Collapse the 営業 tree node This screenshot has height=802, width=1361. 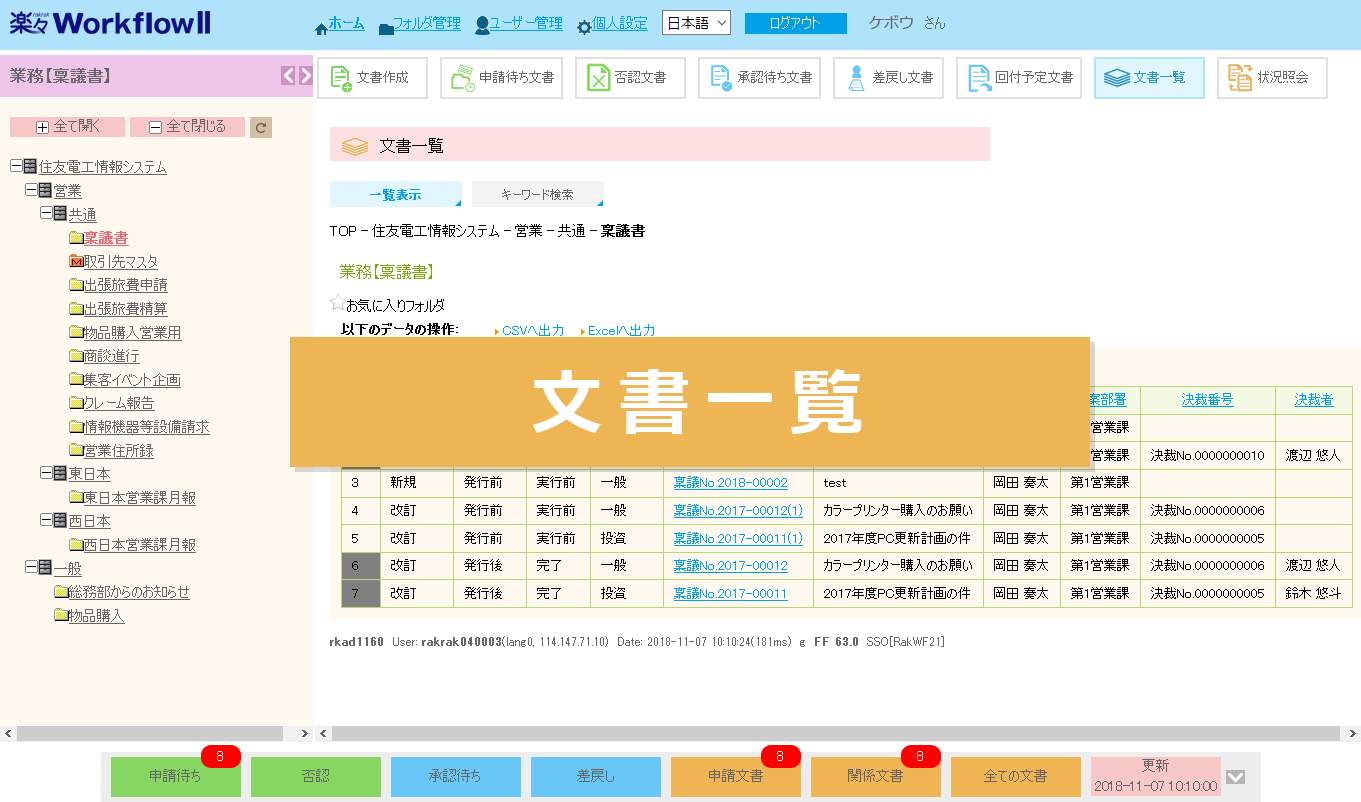coord(30,190)
